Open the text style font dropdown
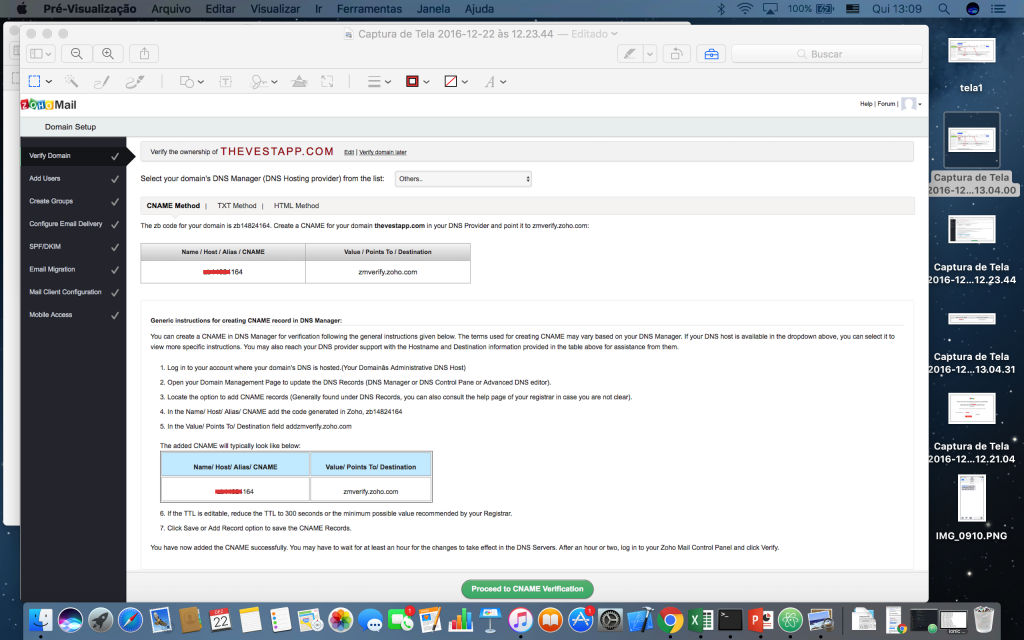The height and width of the screenshot is (640, 1024). 496,82
